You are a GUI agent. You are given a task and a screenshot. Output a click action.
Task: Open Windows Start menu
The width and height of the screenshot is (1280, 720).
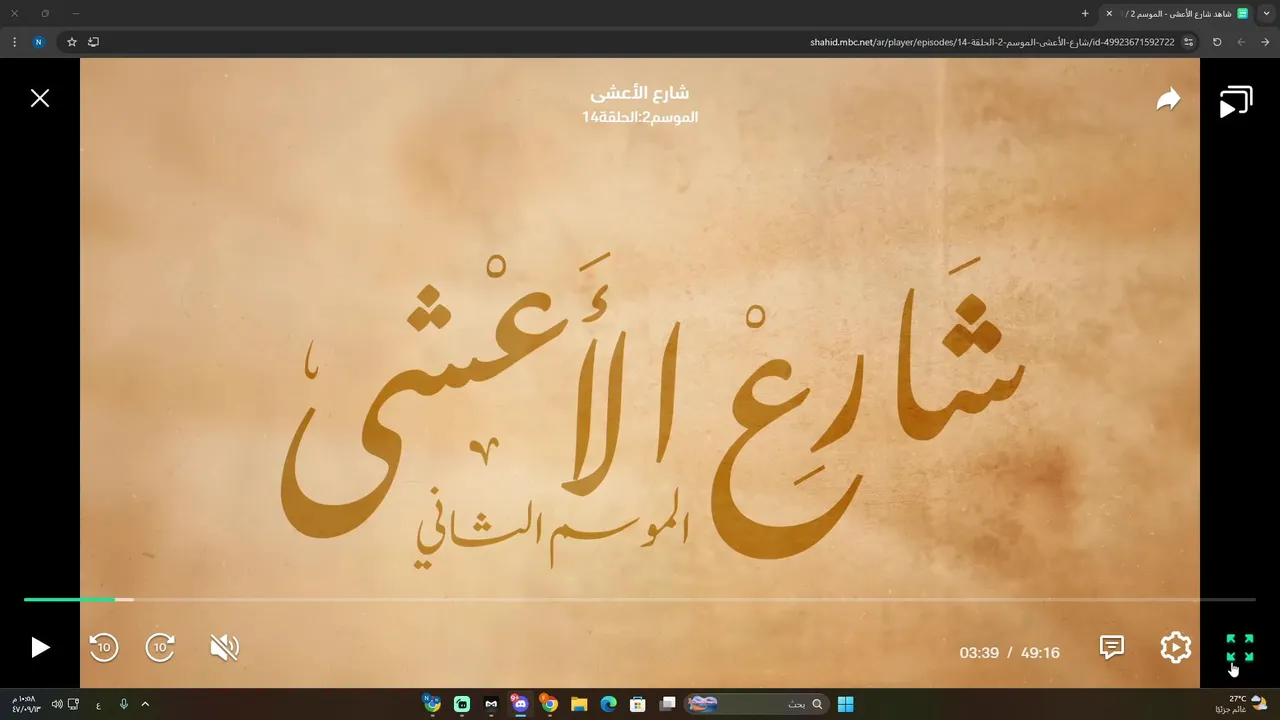click(x=845, y=704)
